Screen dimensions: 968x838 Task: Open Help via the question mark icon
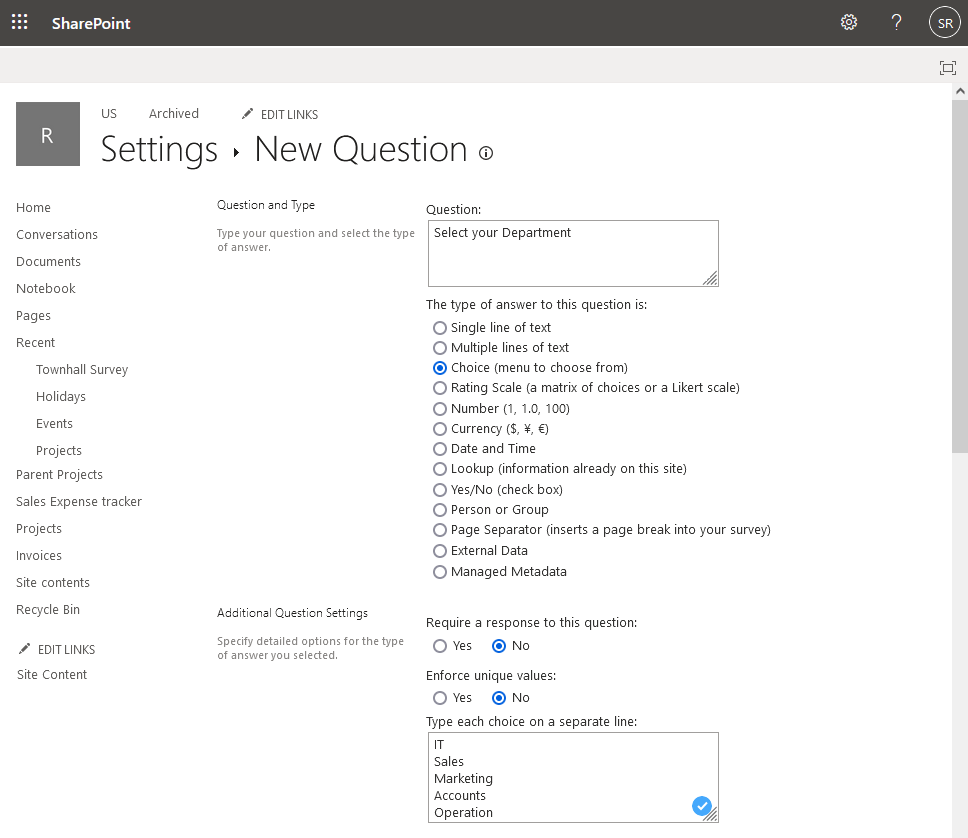point(896,21)
